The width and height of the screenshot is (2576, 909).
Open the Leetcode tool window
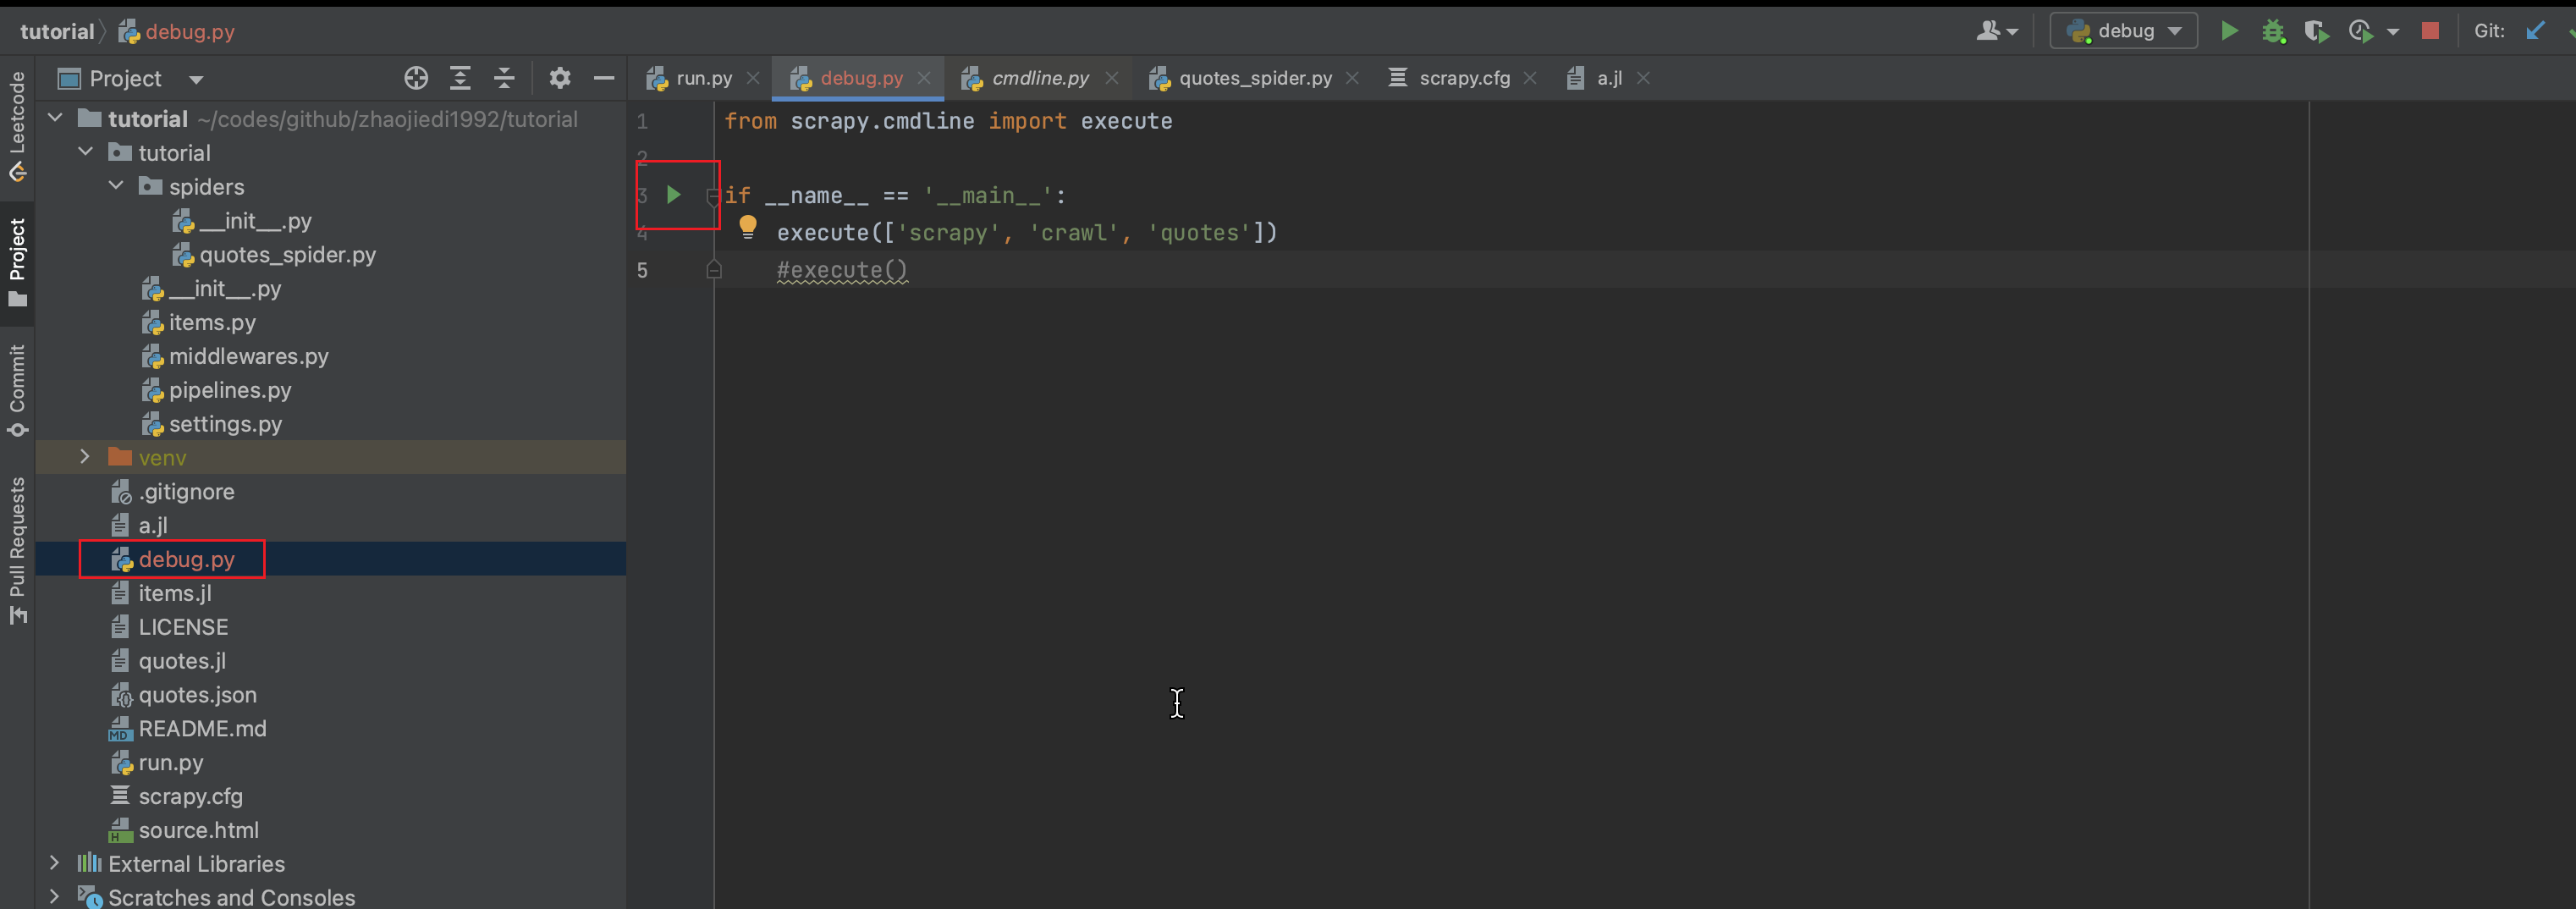tap(17, 126)
